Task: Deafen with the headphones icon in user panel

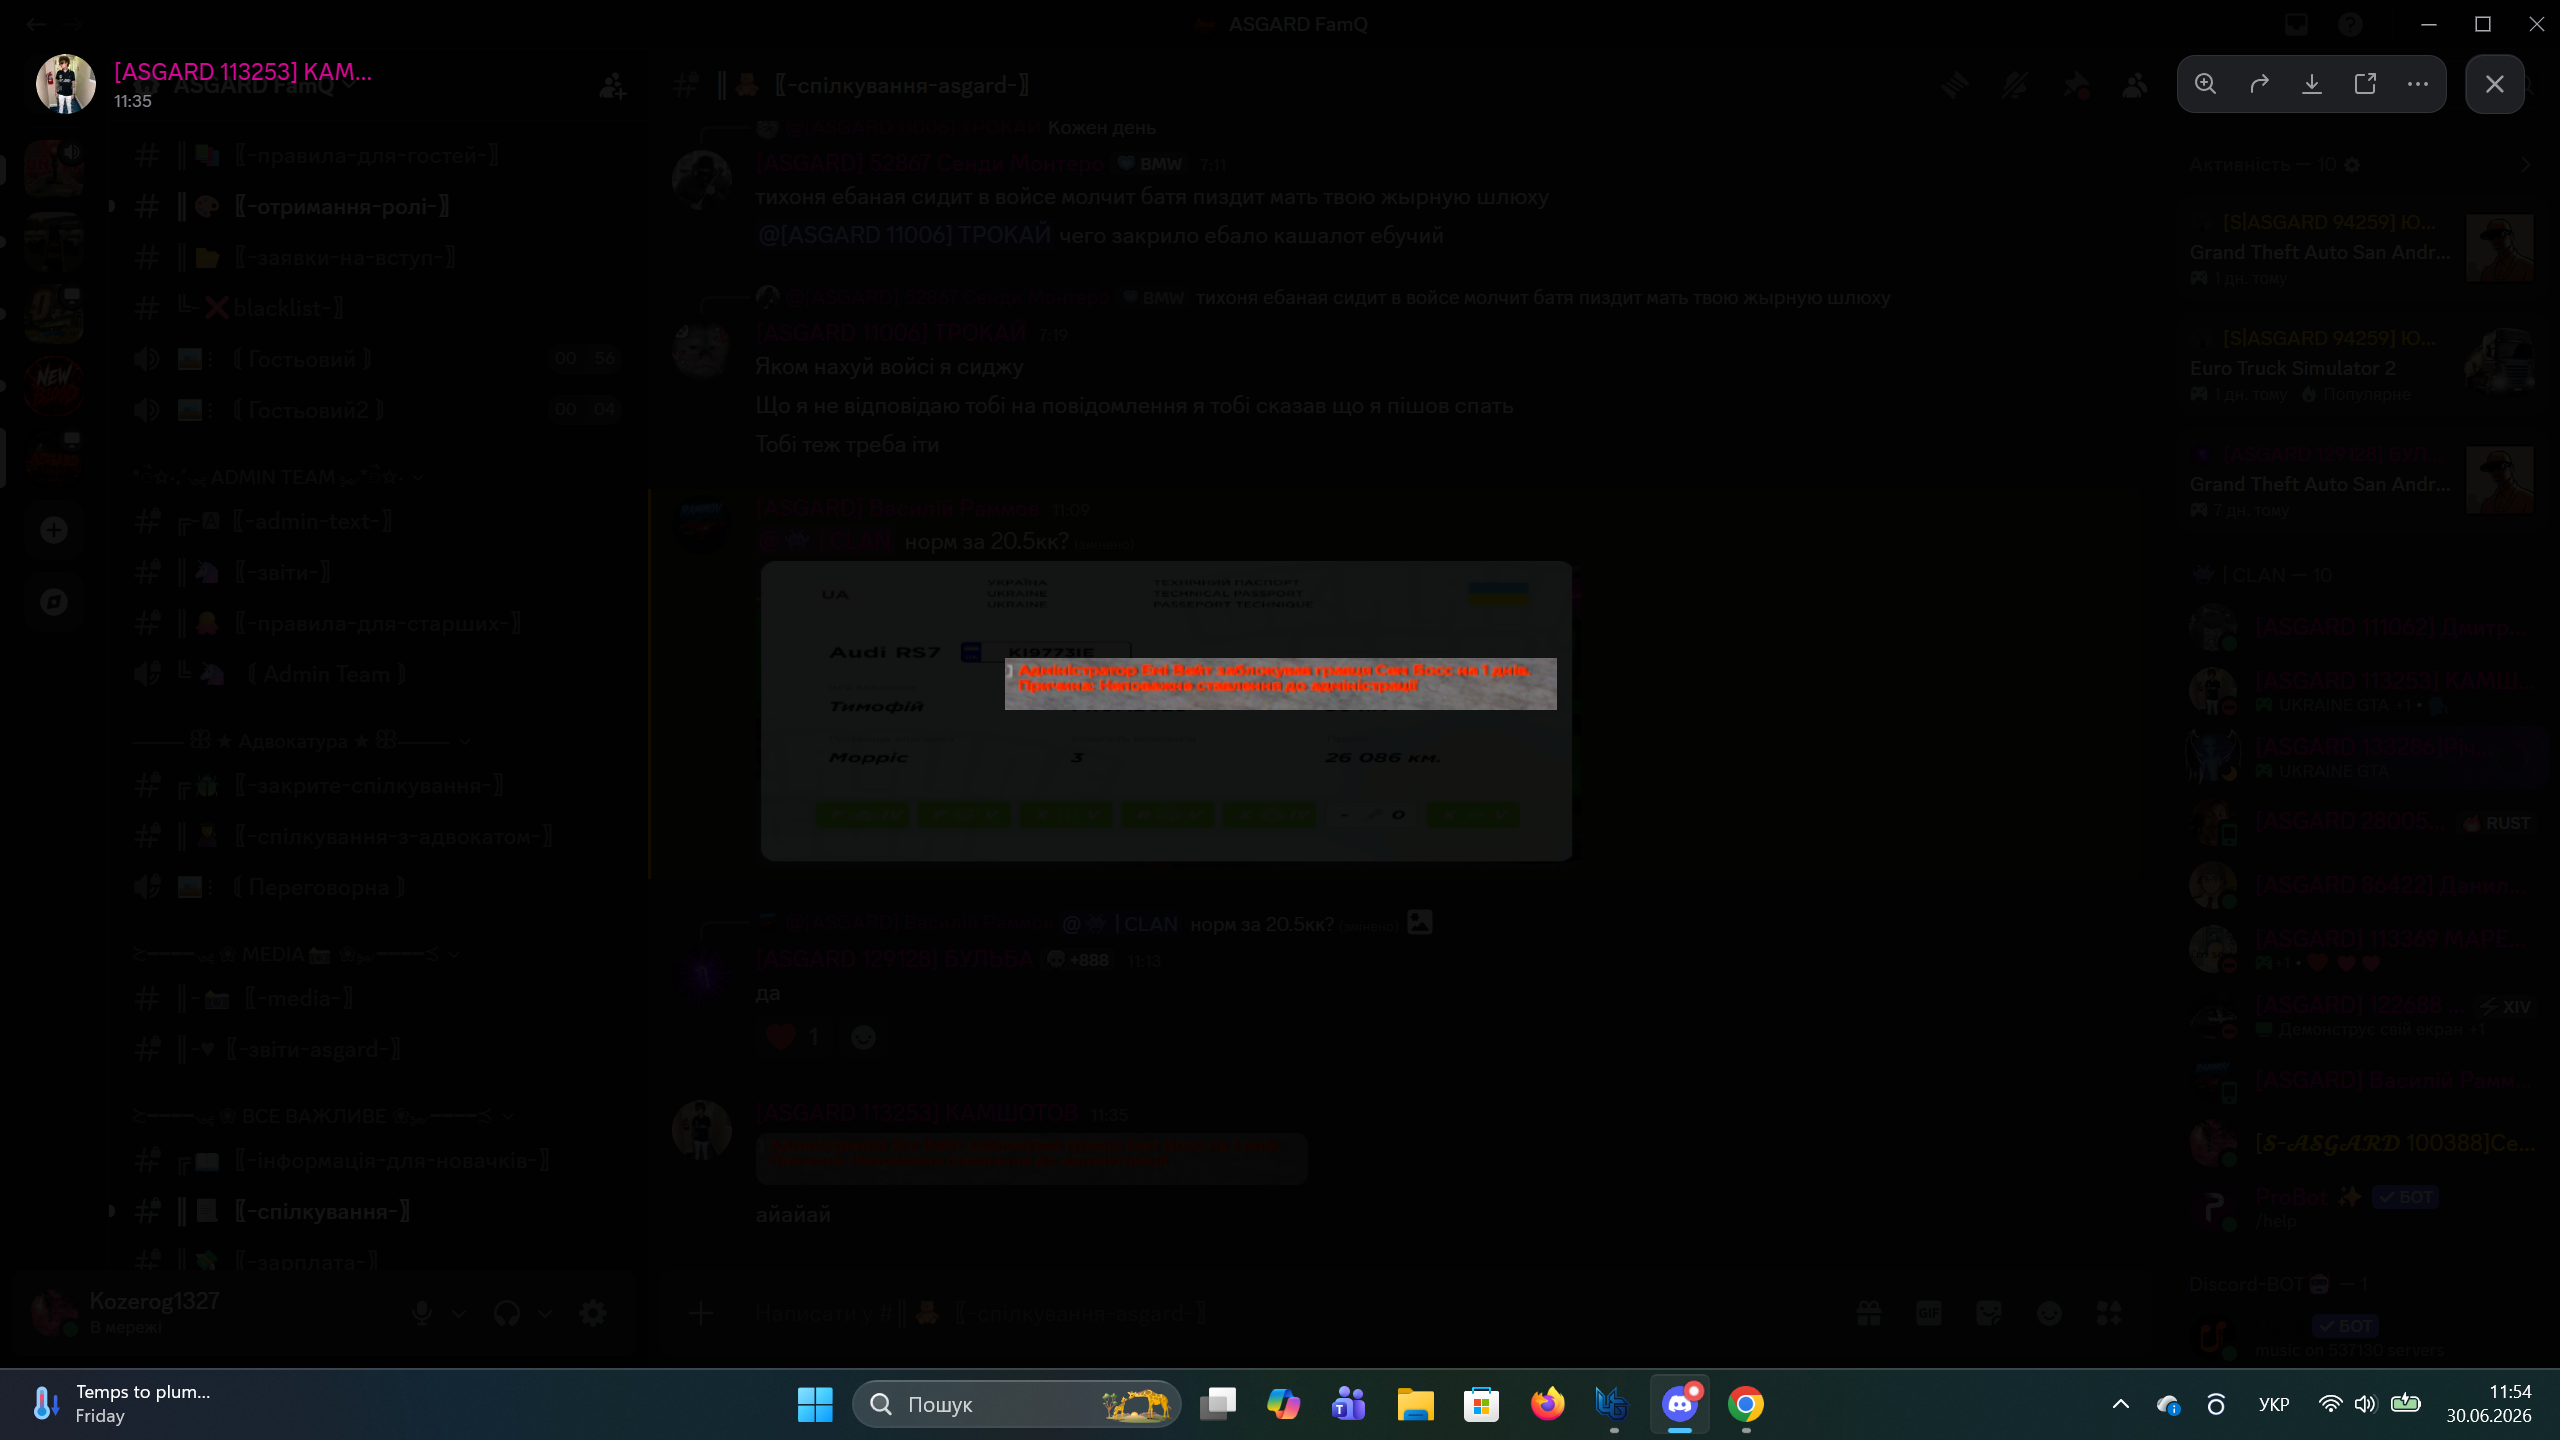Action: click(x=507, y=1313)
